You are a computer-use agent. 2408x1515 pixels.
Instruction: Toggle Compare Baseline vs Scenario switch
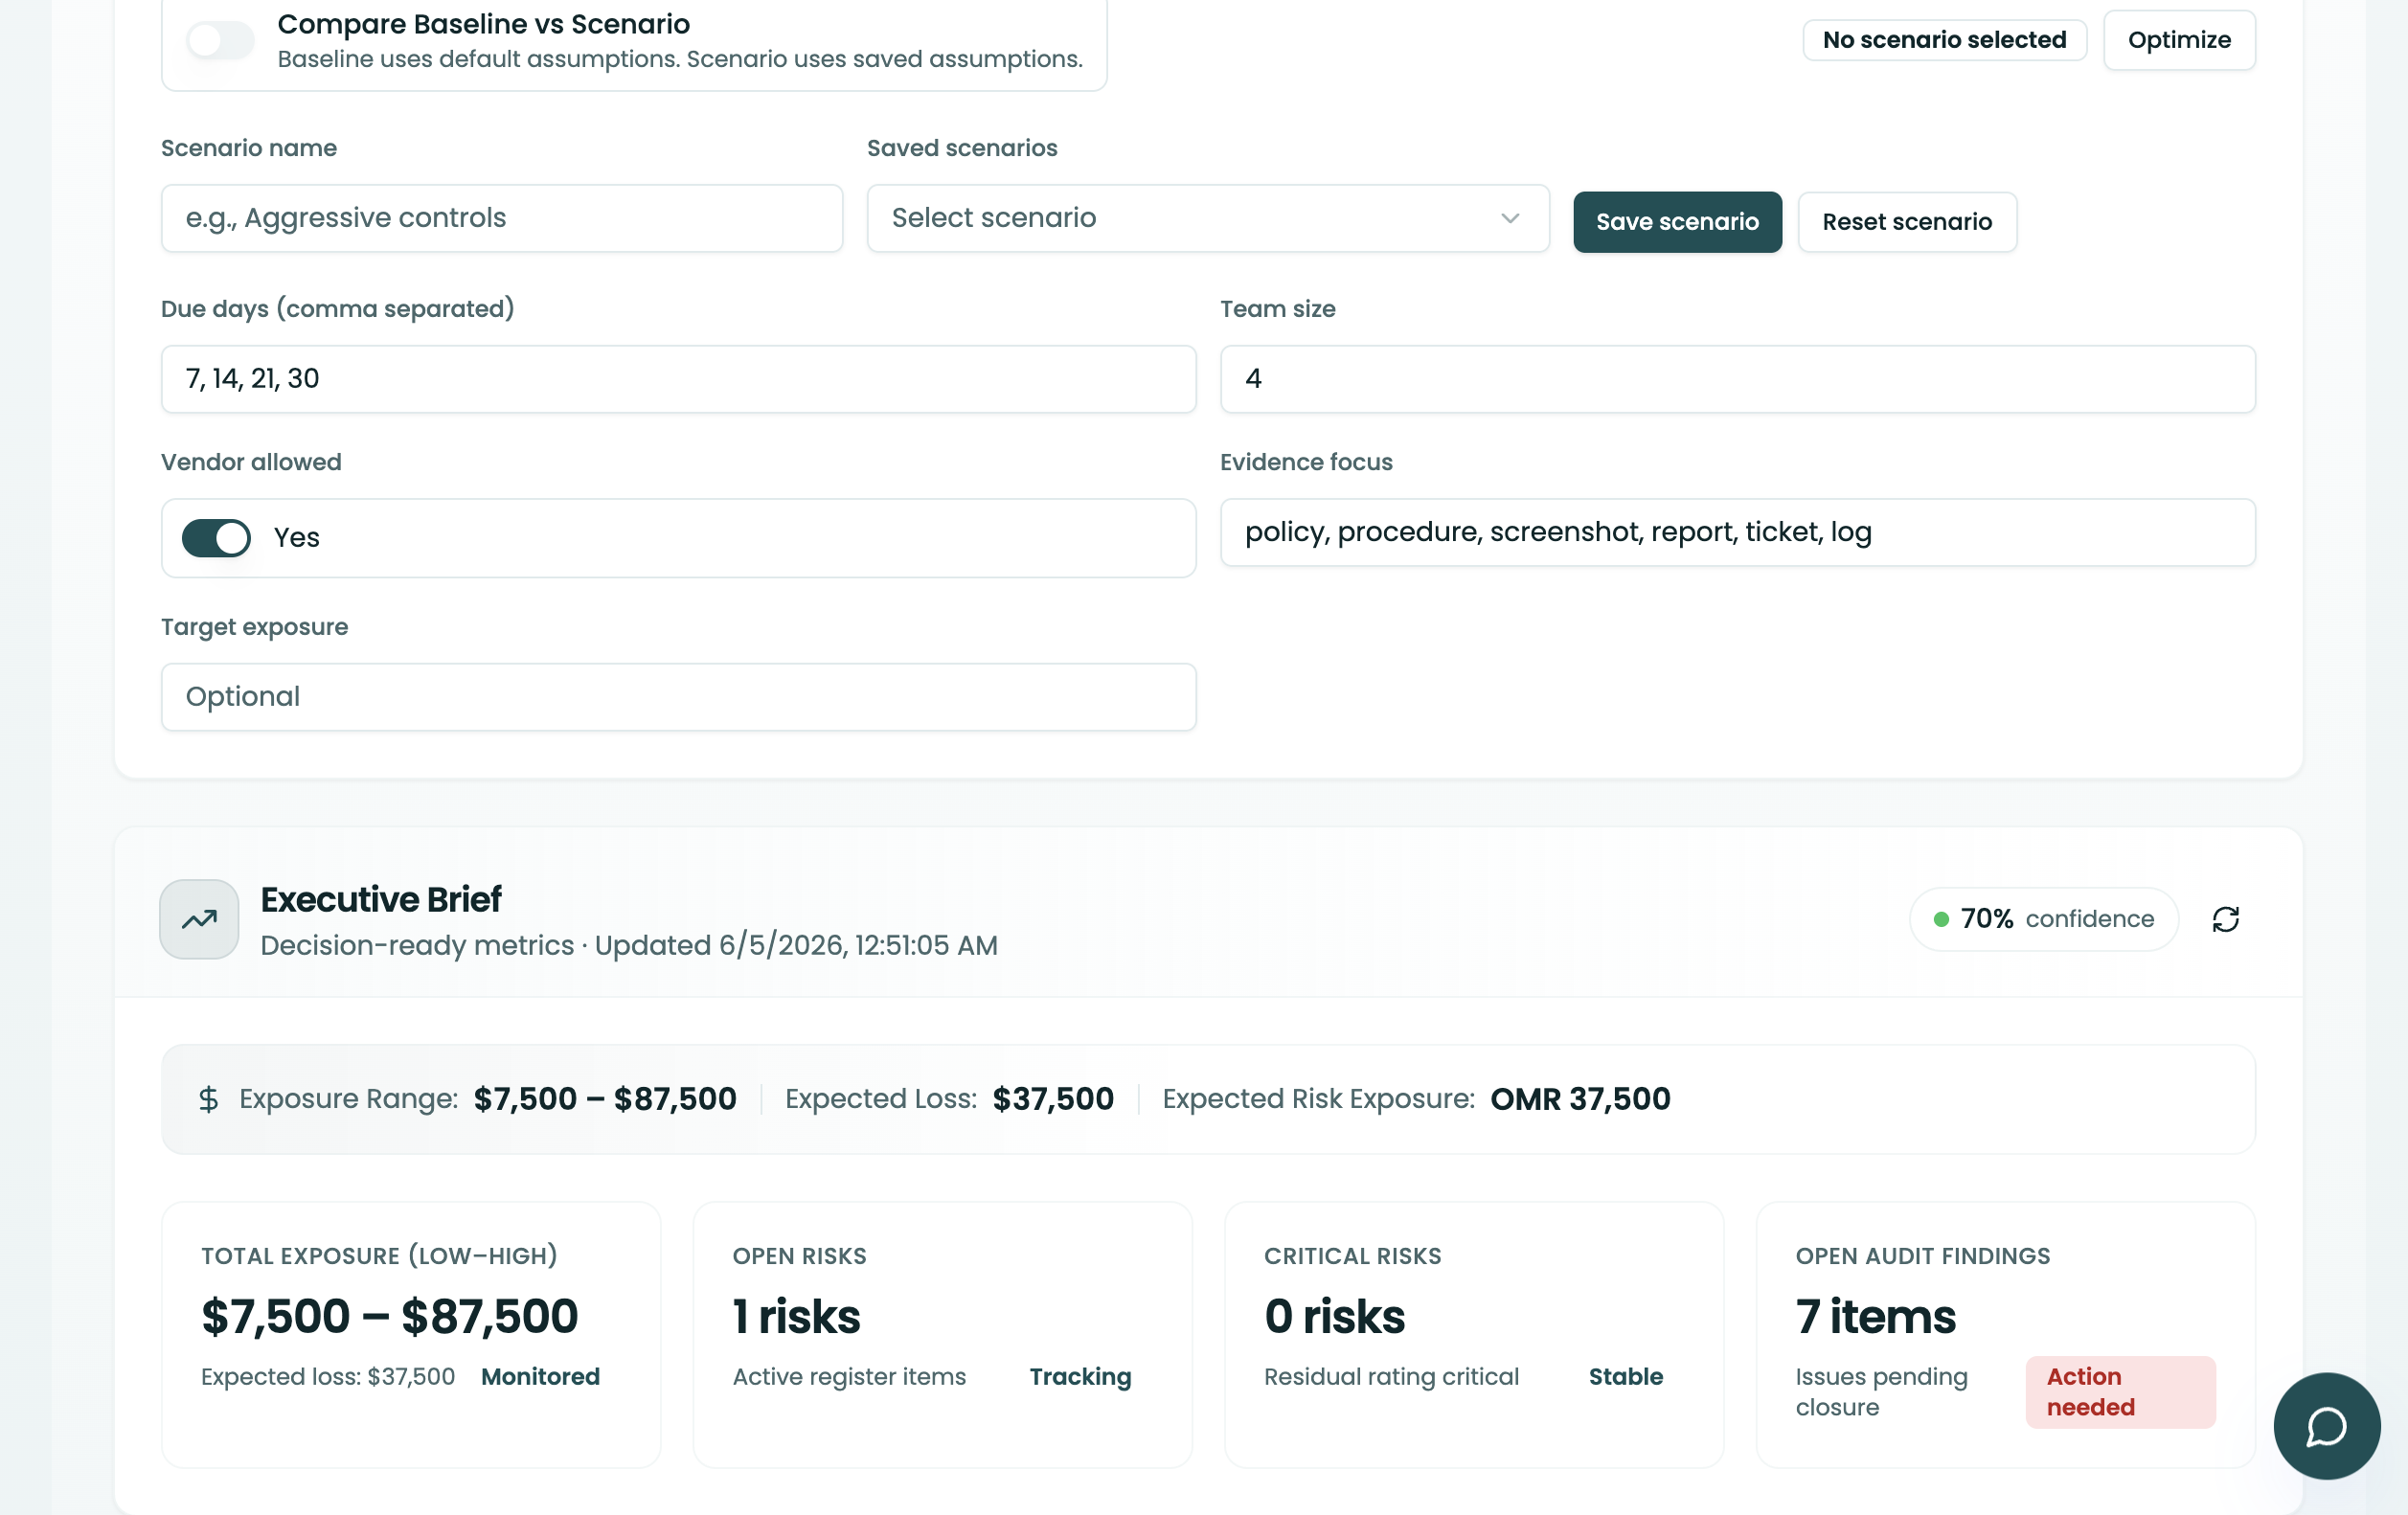click(x=220, y=40)
